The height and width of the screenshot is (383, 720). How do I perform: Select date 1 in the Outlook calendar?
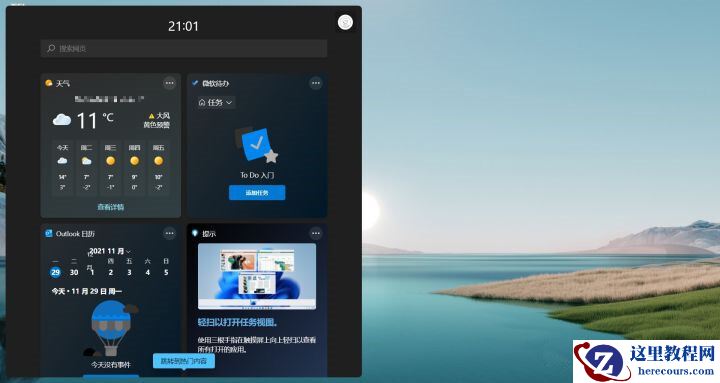point(92,272)
